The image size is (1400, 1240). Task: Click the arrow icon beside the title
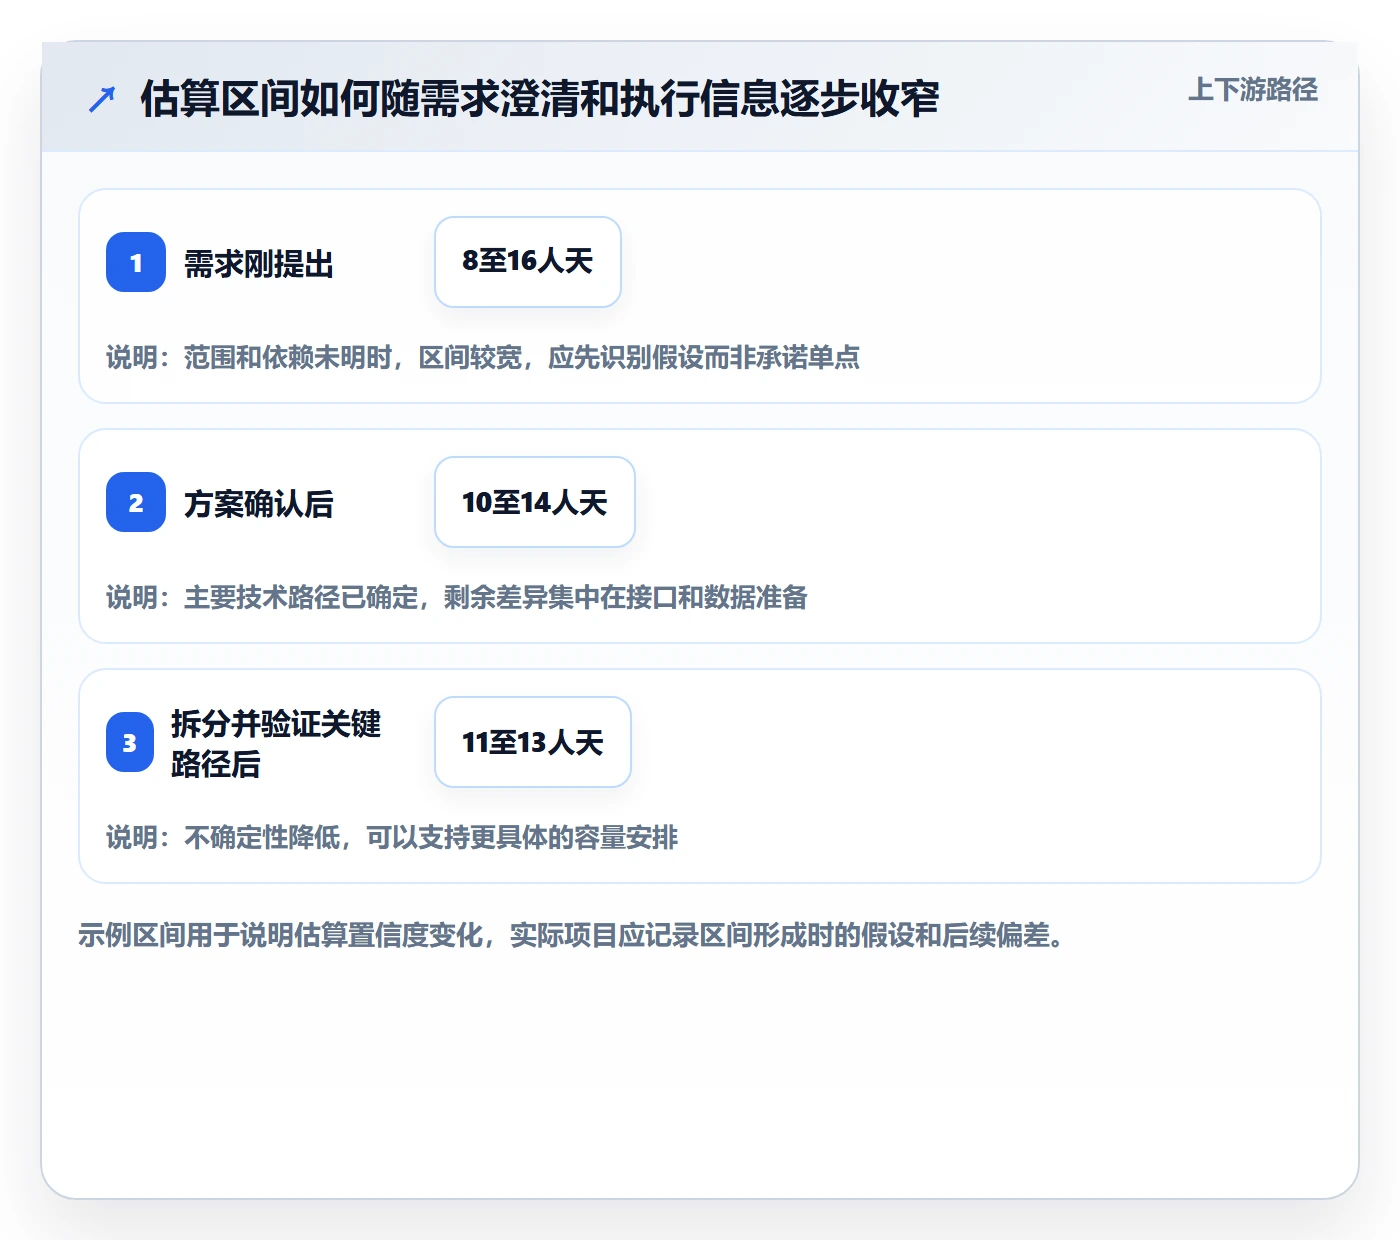point(102,99)
